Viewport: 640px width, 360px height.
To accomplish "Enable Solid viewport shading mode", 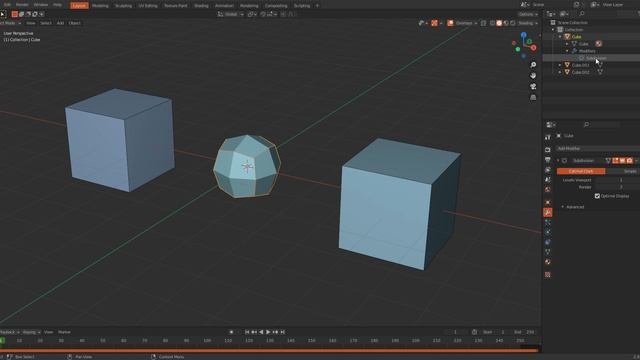I will coord(499,23).
